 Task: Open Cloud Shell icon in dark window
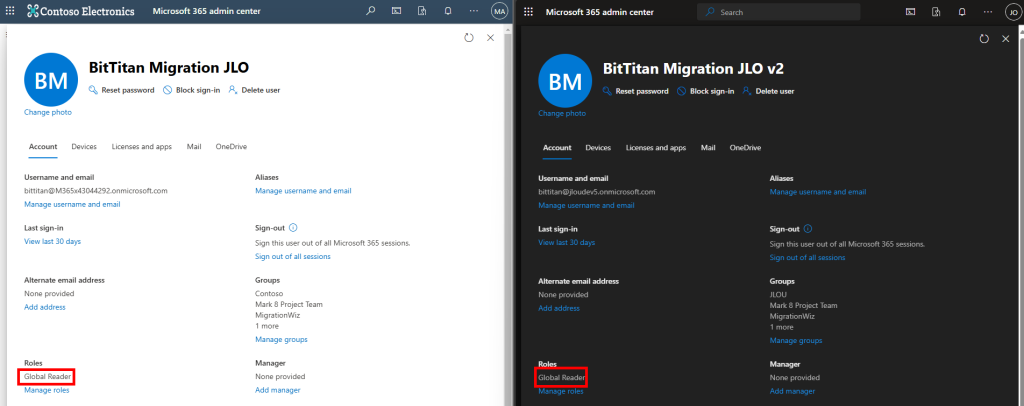(x=910, y=12)
